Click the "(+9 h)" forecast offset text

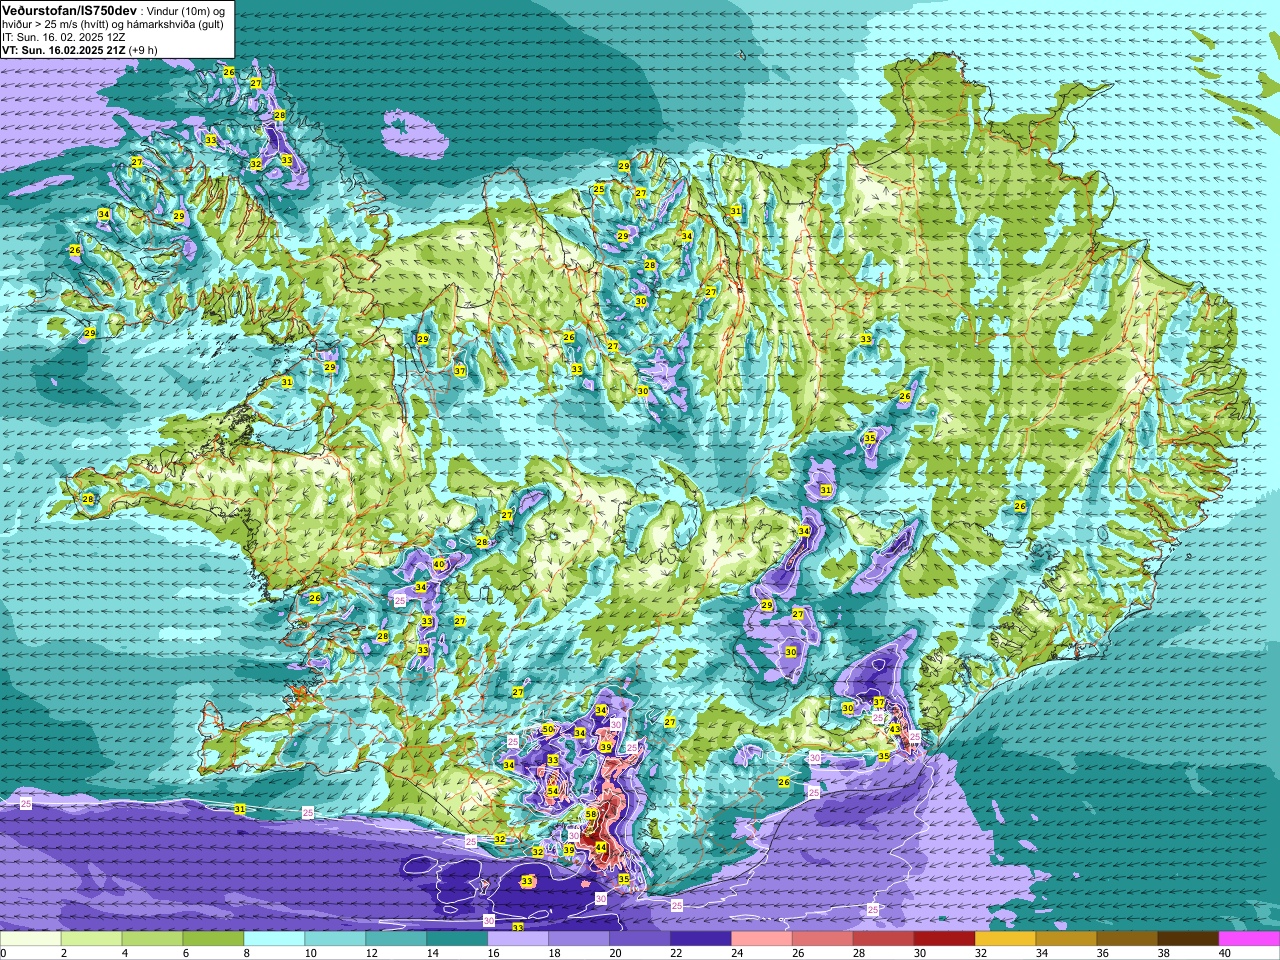143,50
